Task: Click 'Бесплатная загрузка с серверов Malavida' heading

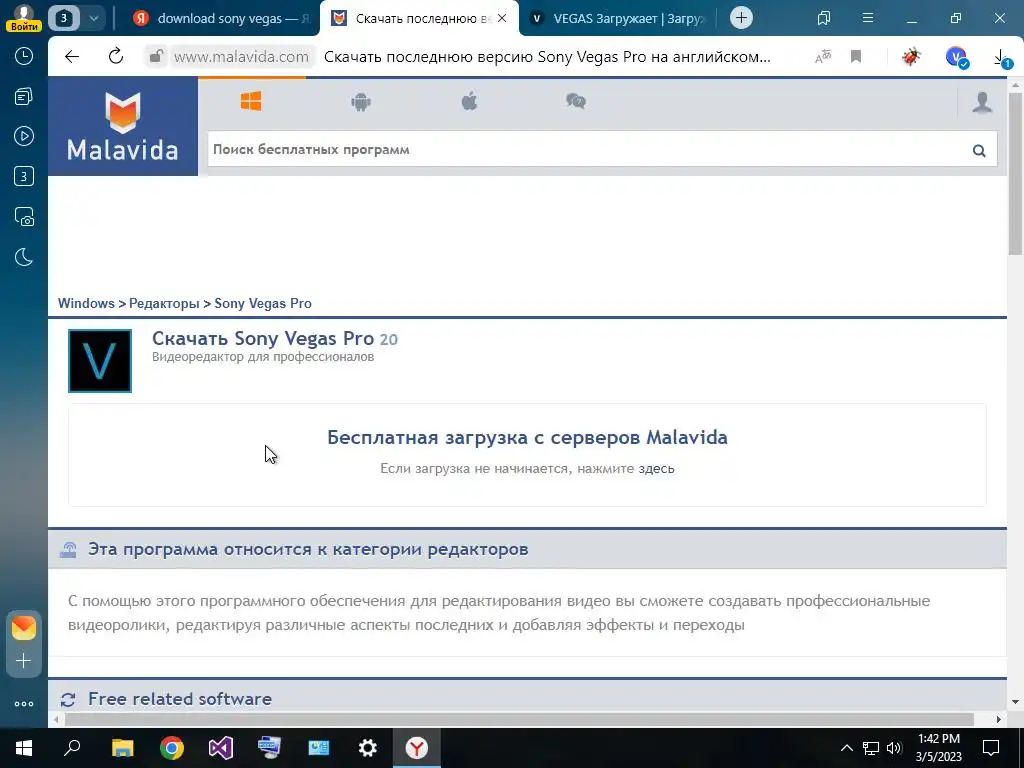Action: [x=527, y=437]
